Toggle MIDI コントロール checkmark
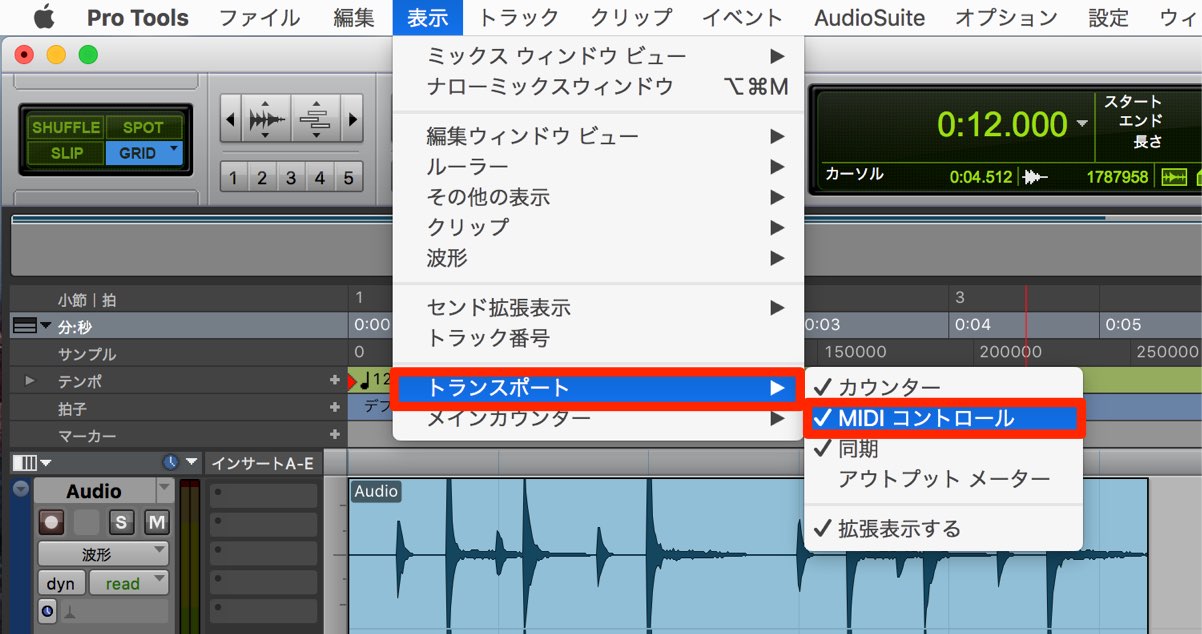This screenshot has height=634, width=1202. [943, 418]
